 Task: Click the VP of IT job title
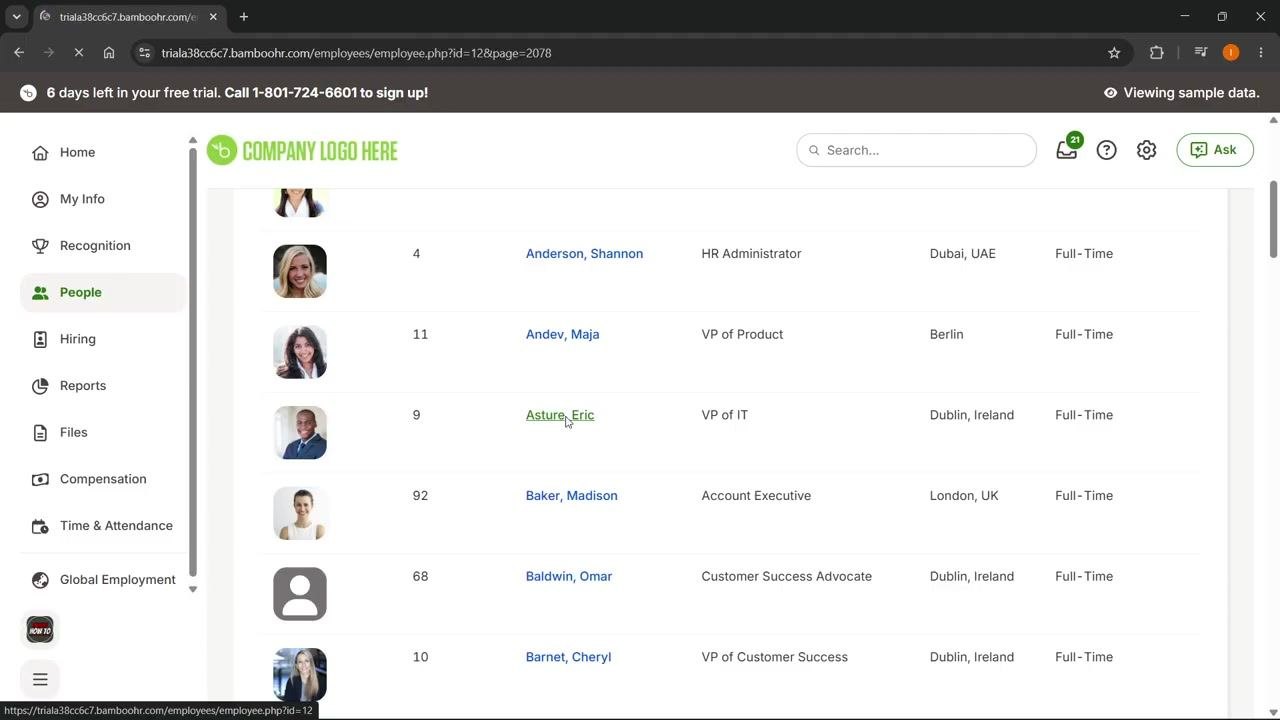click(x=724, y=415)
